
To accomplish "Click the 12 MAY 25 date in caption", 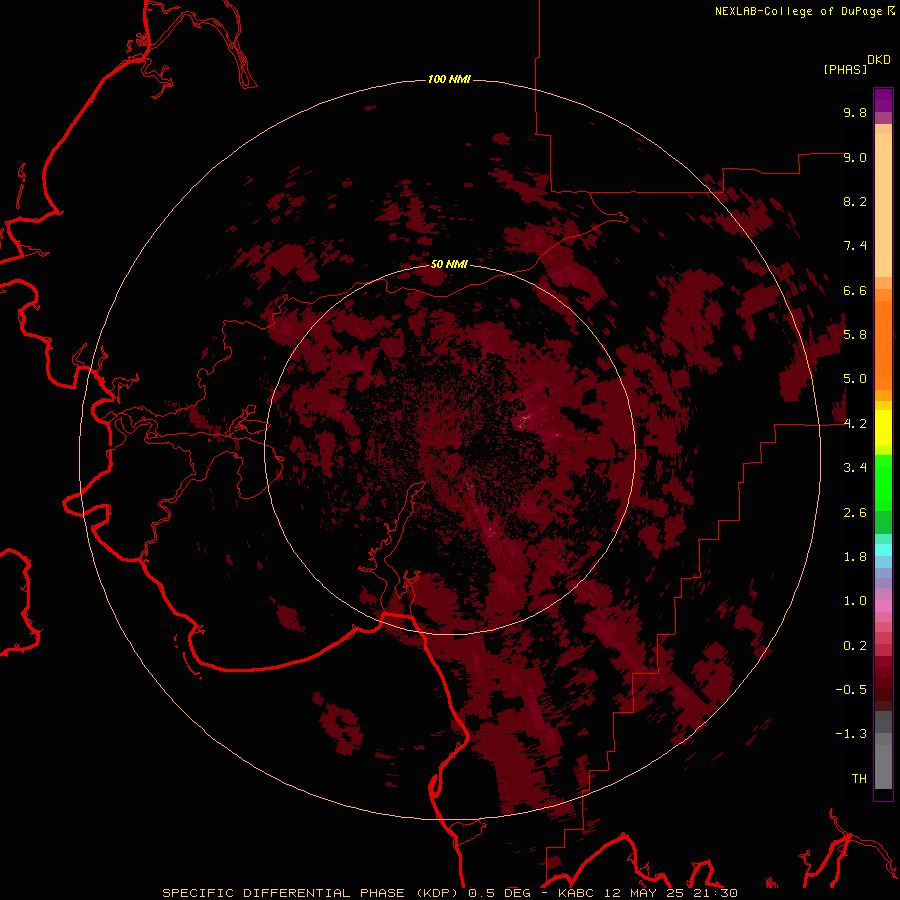I will click(x=646, y=893).
